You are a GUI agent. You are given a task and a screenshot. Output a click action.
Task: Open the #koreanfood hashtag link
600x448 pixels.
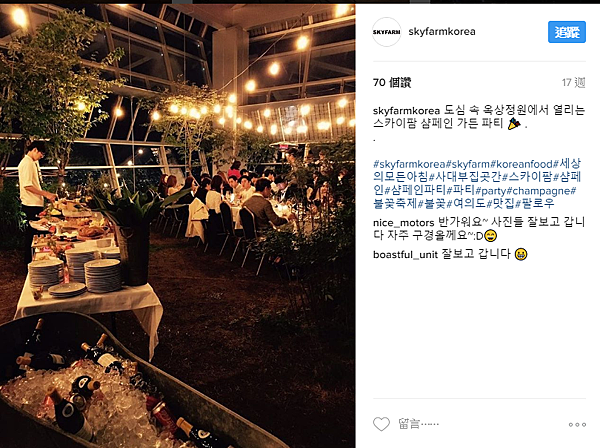click(522, 165)
